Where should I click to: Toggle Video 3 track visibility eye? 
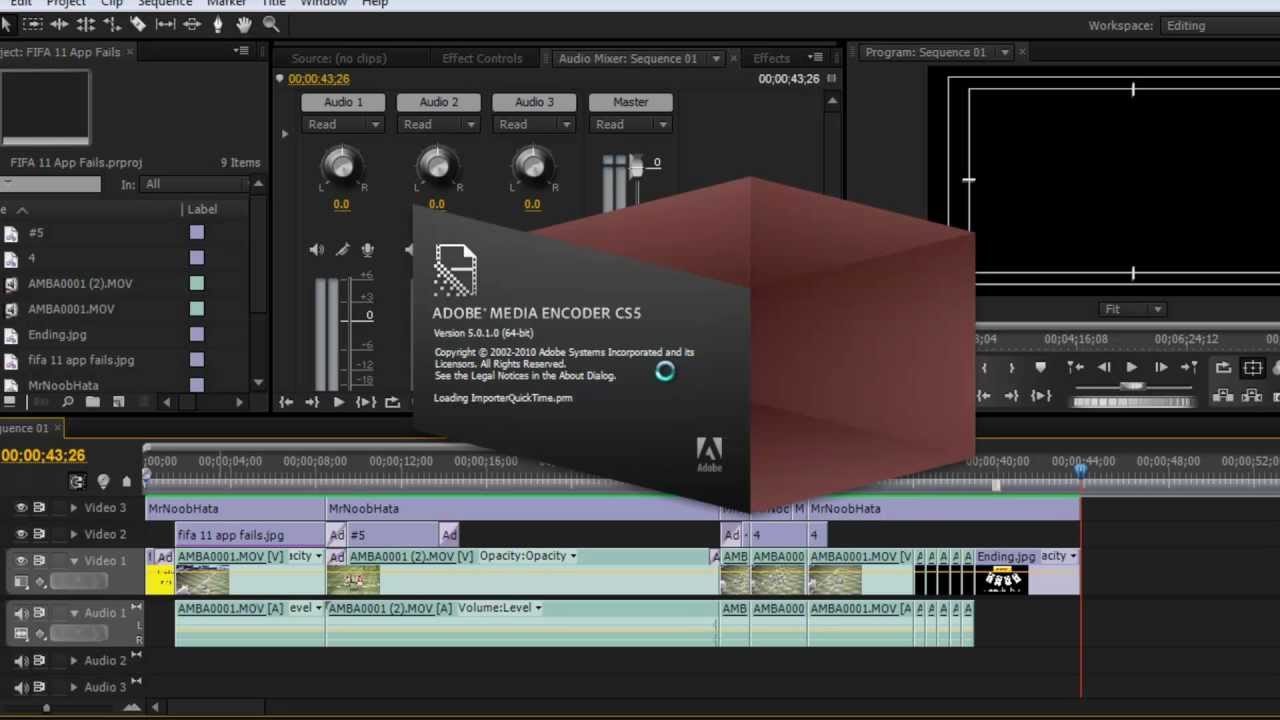21,508
